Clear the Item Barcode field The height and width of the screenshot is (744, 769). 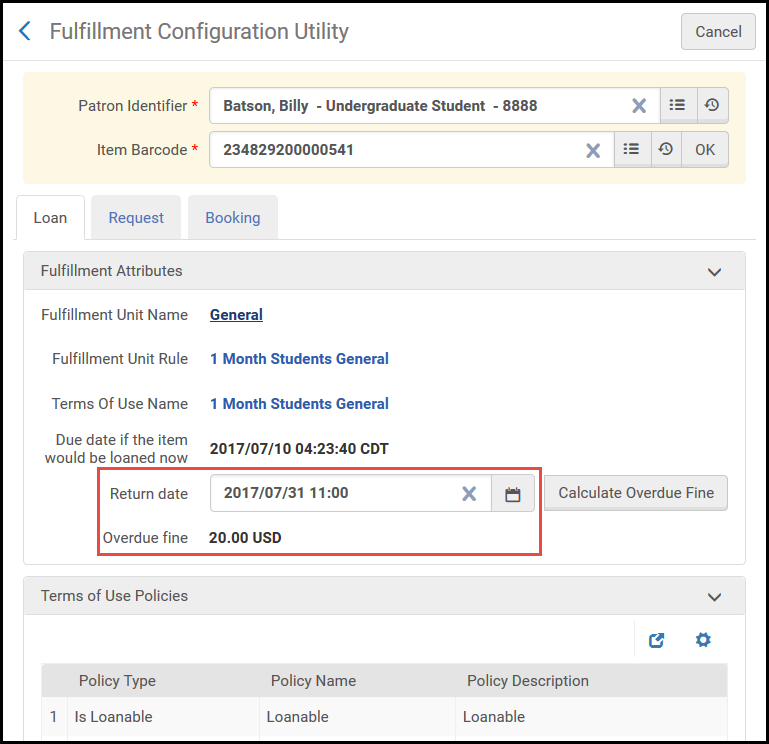coord(593,150)
